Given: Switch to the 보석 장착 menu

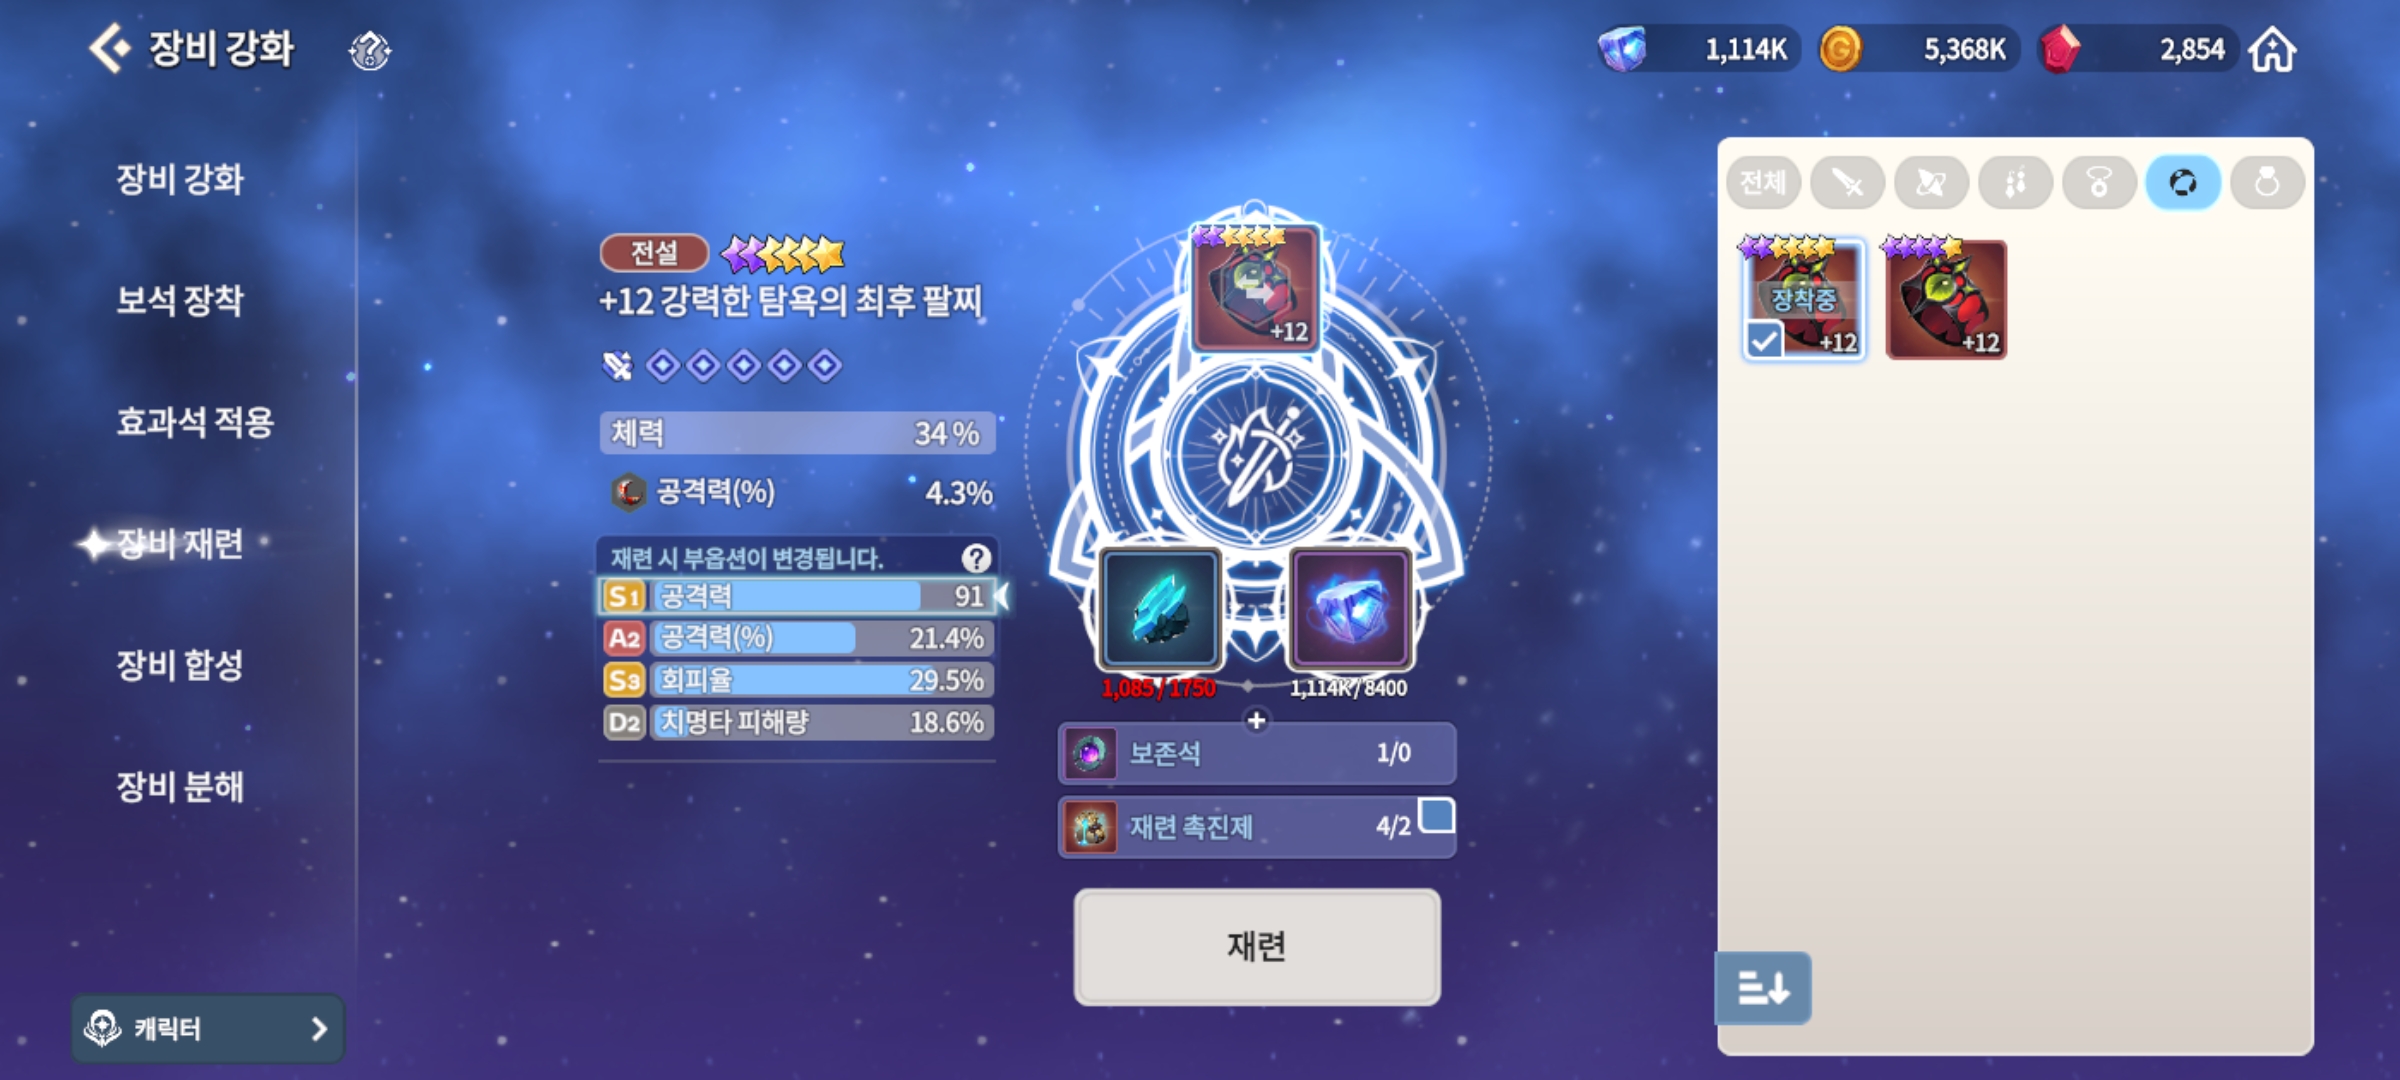Looking at the screenshot, I should pos(180,300).
